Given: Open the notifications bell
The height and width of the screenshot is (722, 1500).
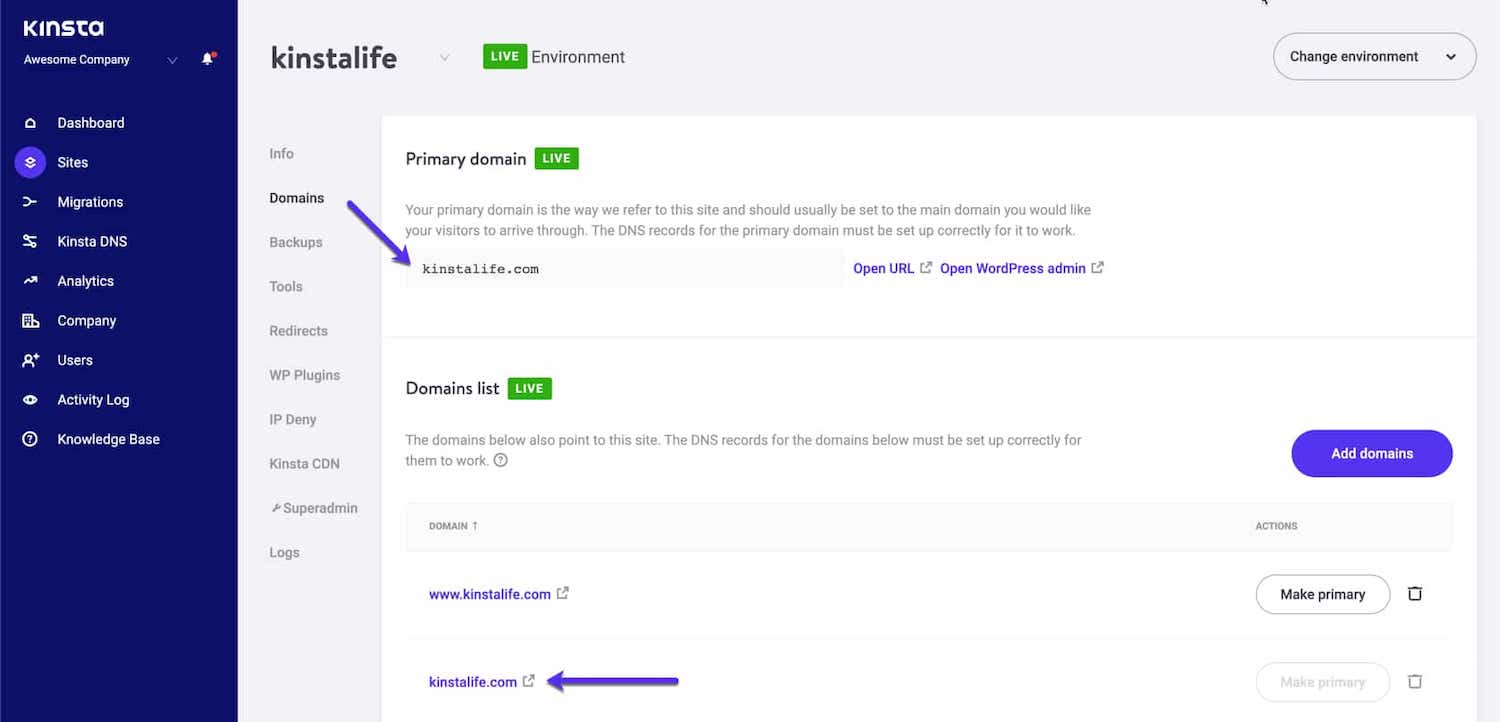Looking at the screenshot, I should [208, 58].
